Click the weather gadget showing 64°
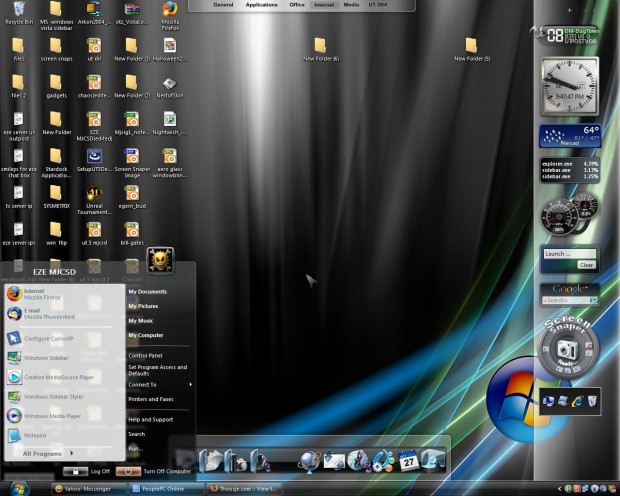 click(x=570, y=136)
